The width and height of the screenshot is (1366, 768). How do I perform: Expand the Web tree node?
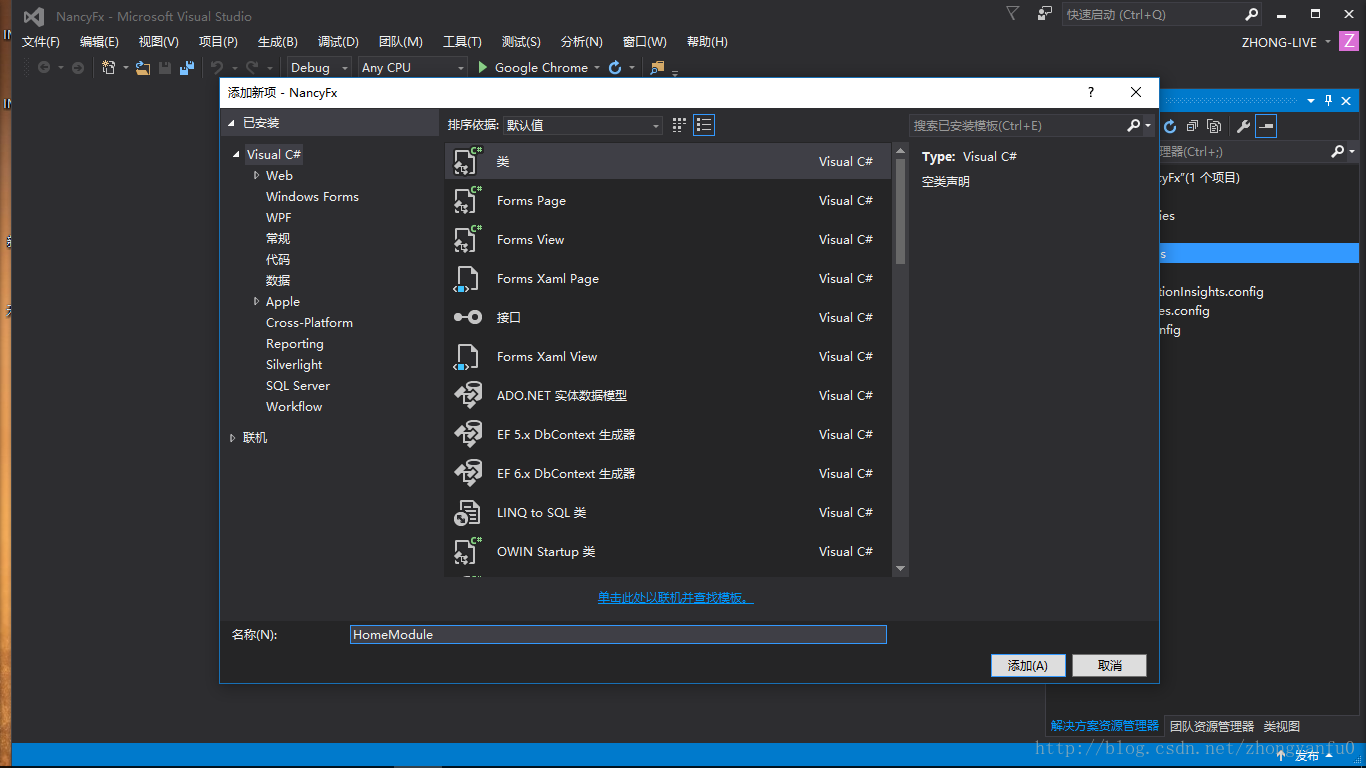256,176
